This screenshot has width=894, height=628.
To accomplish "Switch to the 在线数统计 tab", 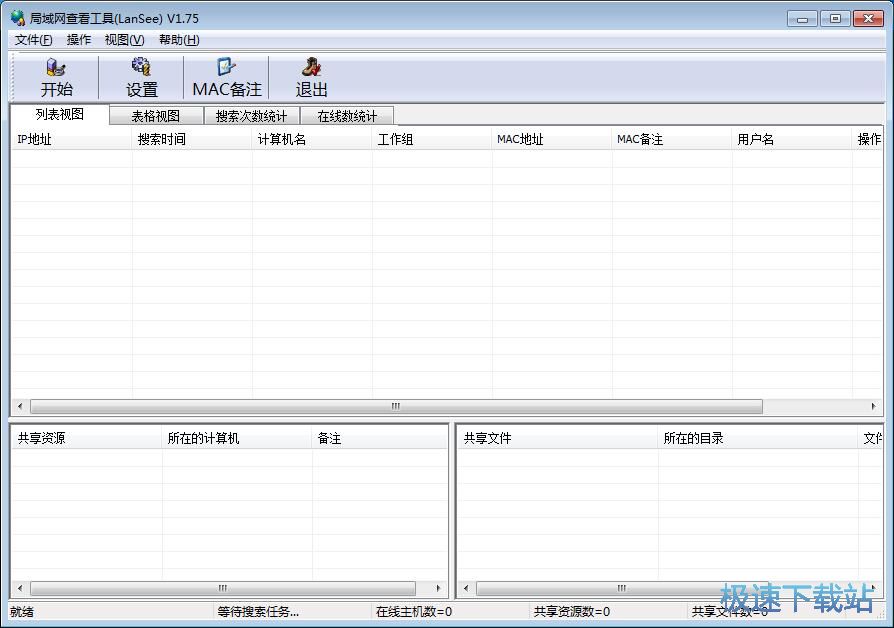I will click(x=347, y=116).
